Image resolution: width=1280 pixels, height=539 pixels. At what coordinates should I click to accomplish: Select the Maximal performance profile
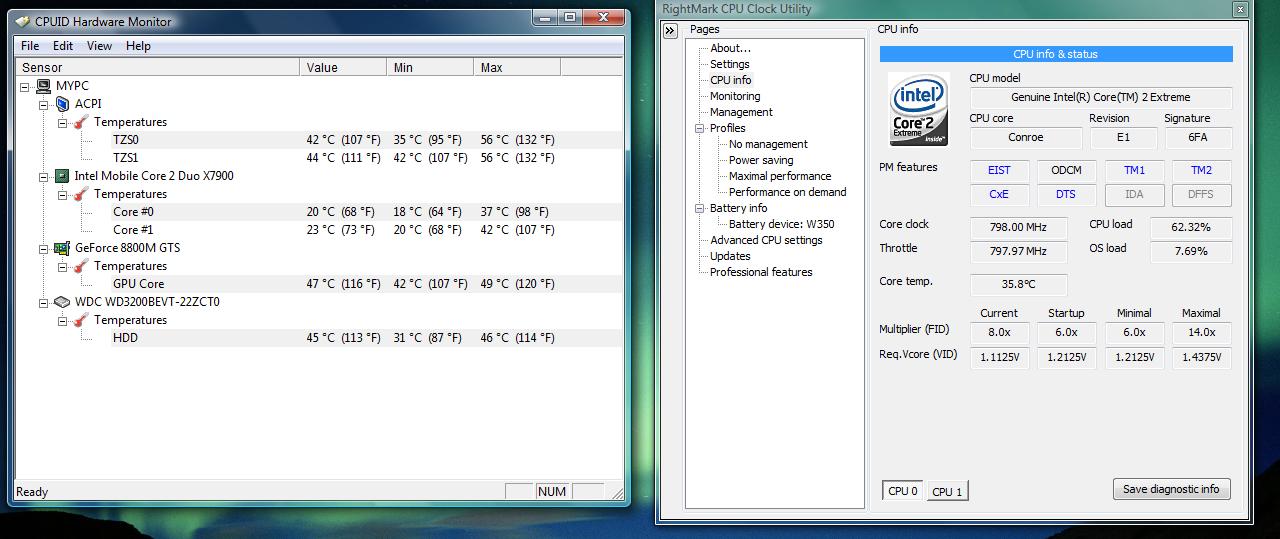coord(780,176)
